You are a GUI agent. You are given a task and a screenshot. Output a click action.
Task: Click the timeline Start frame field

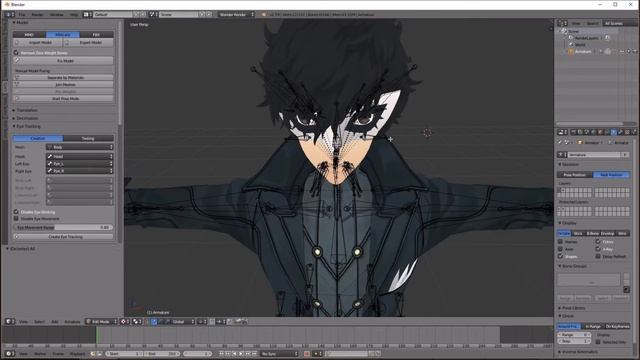(x=124, y=353)
